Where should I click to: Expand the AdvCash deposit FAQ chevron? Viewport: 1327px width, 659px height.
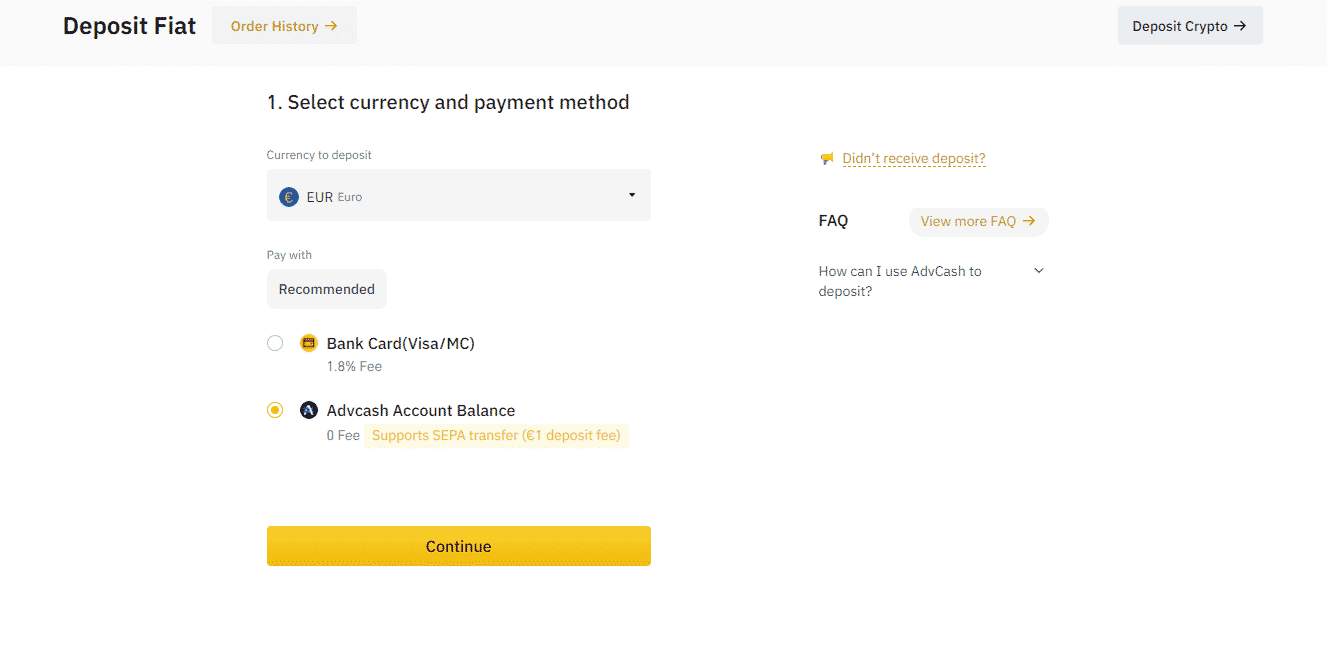click(x=1039, y=271)
